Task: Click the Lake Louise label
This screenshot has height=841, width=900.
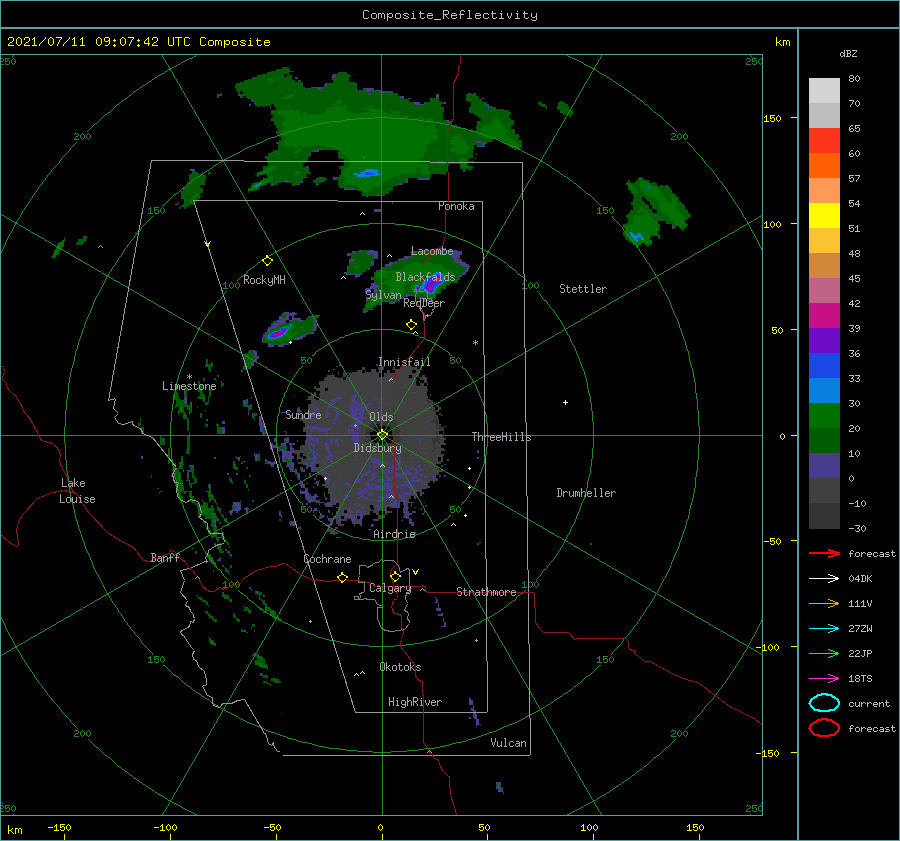Action: click(77, 491)
